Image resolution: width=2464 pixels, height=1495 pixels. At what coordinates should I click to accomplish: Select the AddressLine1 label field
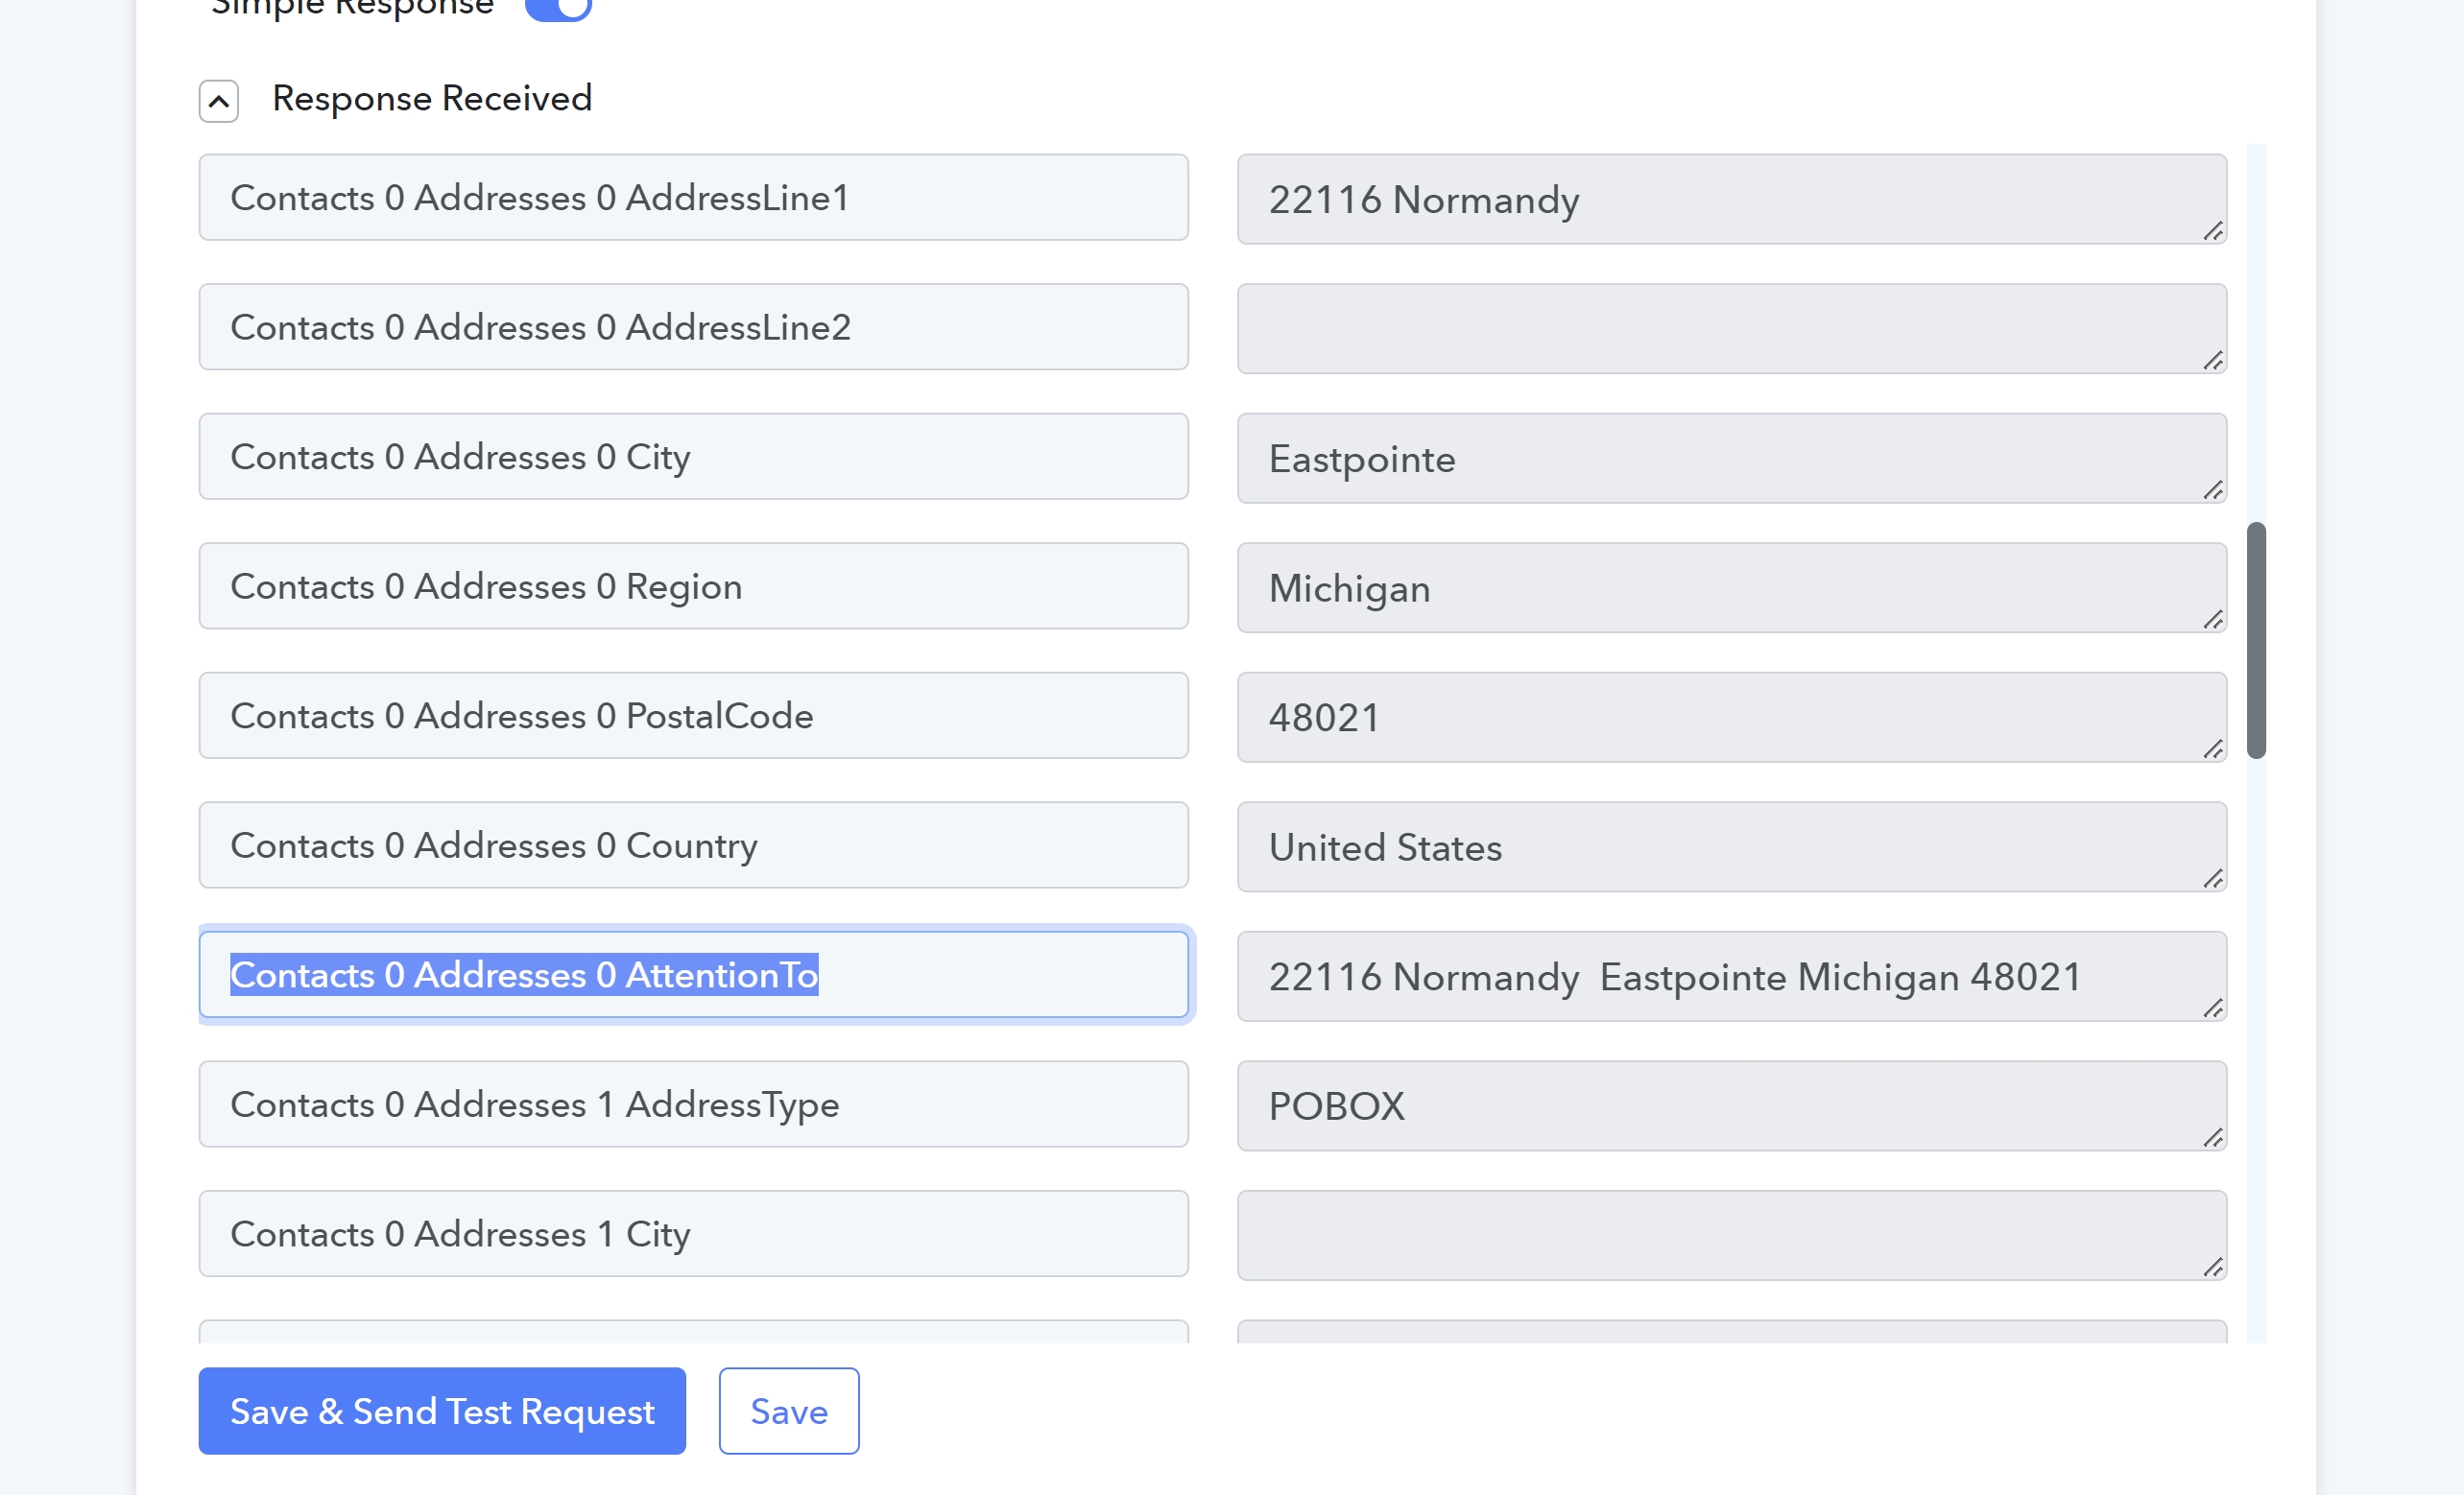(x=694, y=197)
